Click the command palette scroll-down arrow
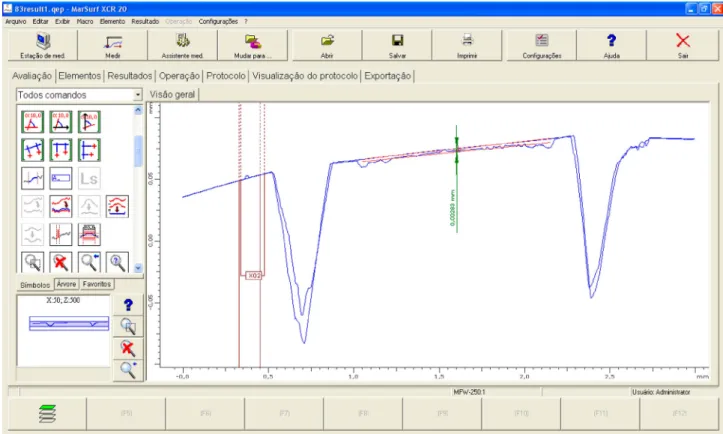The image size is (723, 434). (138, 268)
